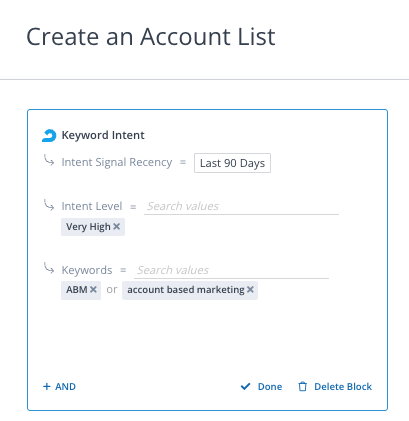
Task: Select the account based marketing tag text
Action: pyautogui.click(x=186, y=290)
